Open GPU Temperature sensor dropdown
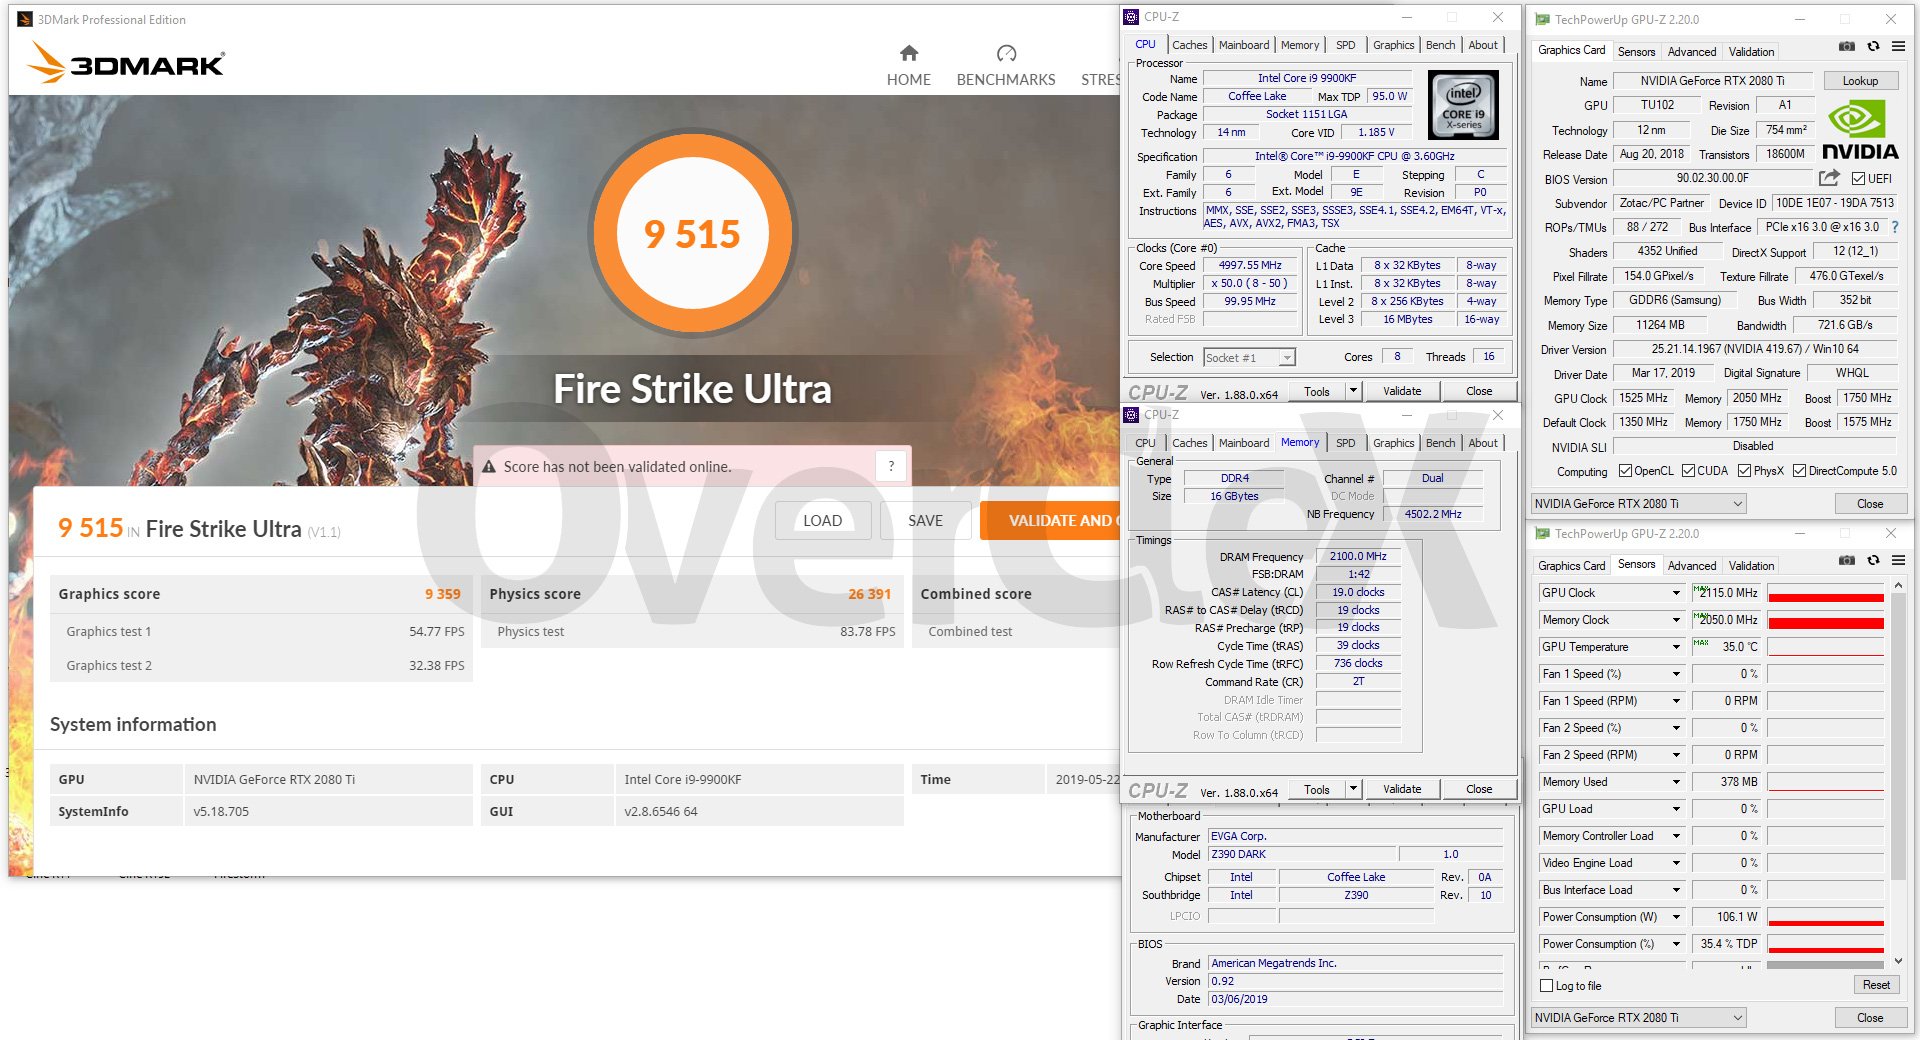This screenshot has width=1920, height=1040. pyautogui.click(x=1676, y=647)
